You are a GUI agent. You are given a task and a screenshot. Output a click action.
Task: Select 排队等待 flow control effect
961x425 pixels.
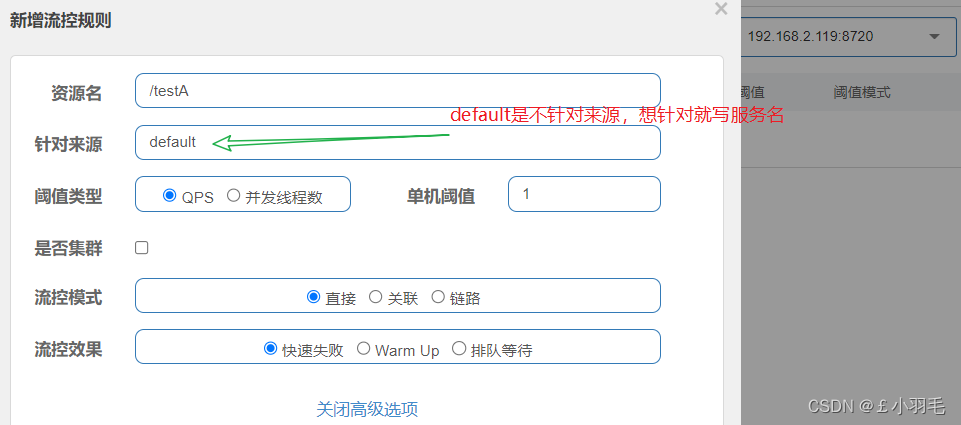click(458, 348)
